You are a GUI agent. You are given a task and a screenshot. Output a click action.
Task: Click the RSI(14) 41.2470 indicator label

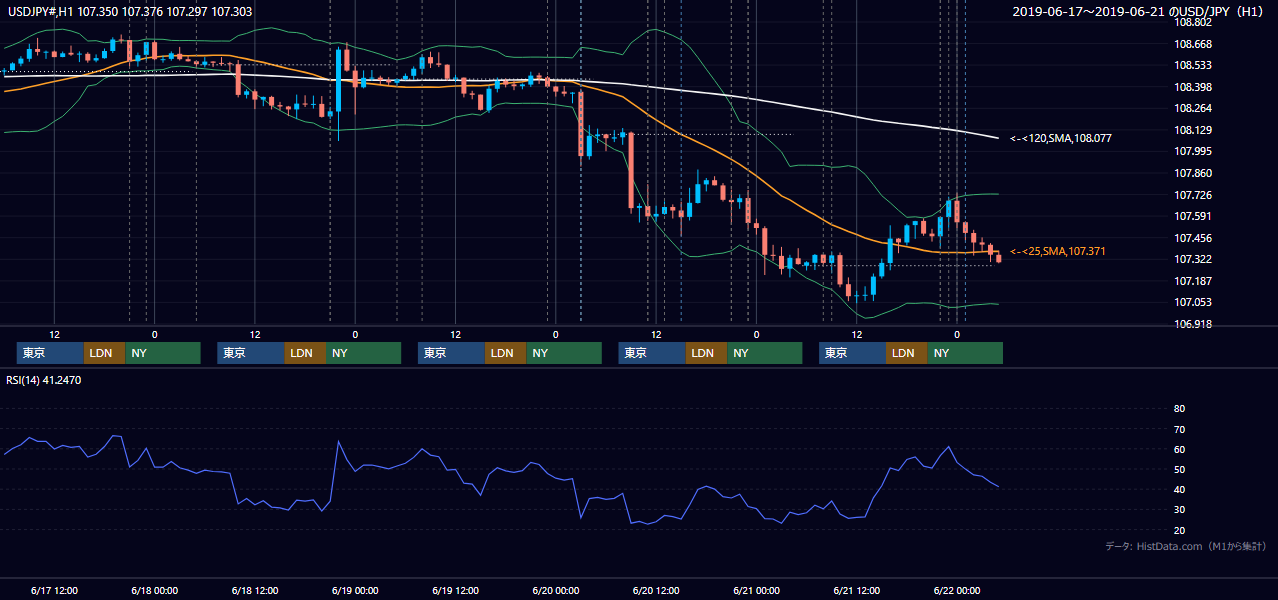tap(44, 380)
